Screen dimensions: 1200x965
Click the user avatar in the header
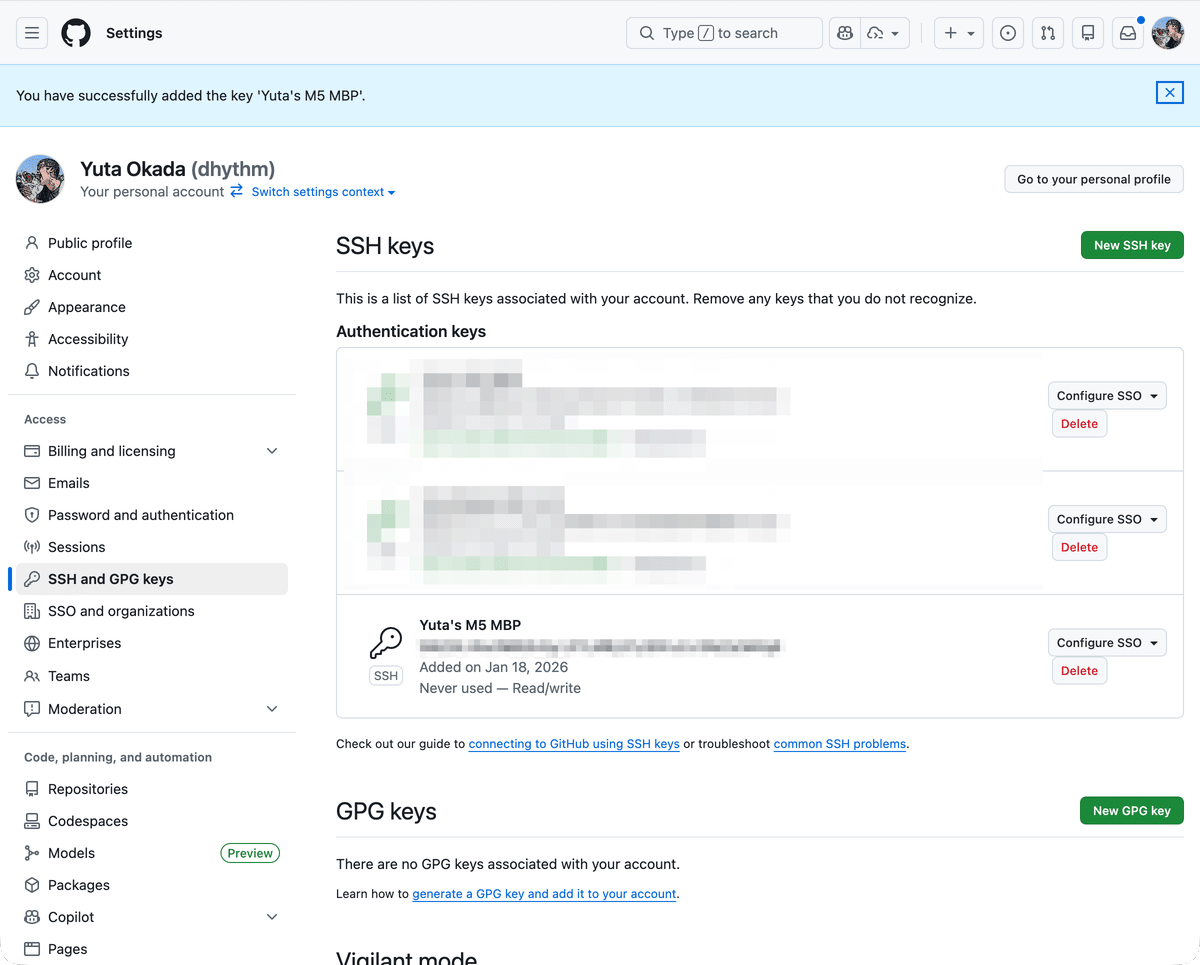pos(1167,33)
